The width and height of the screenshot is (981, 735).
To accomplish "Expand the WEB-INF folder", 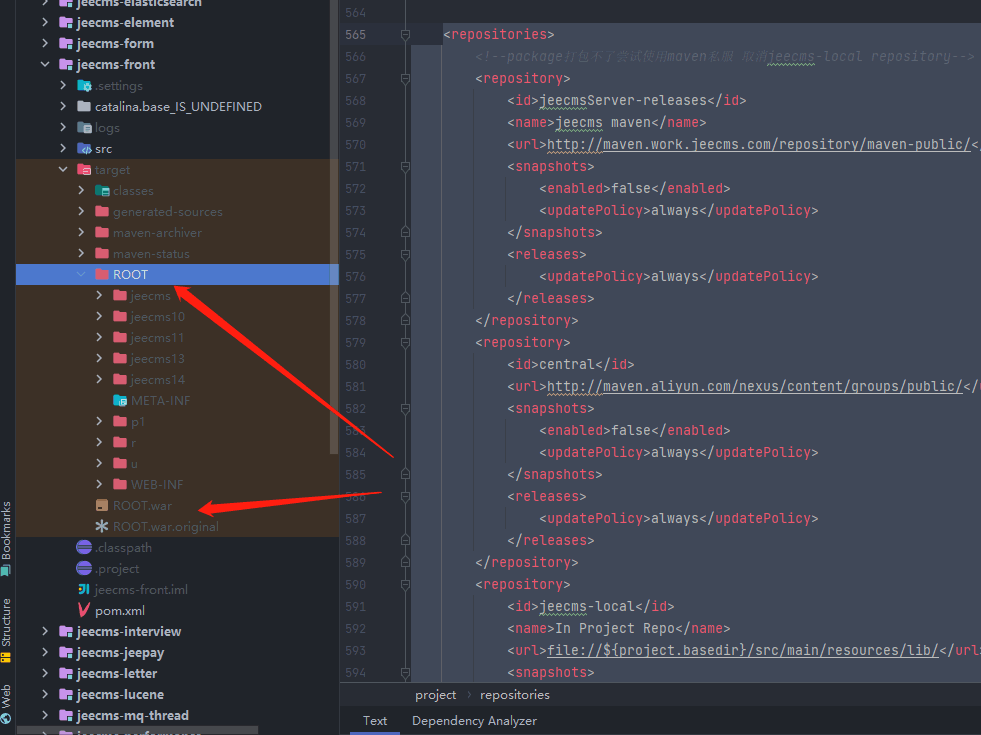I will 99,484.
